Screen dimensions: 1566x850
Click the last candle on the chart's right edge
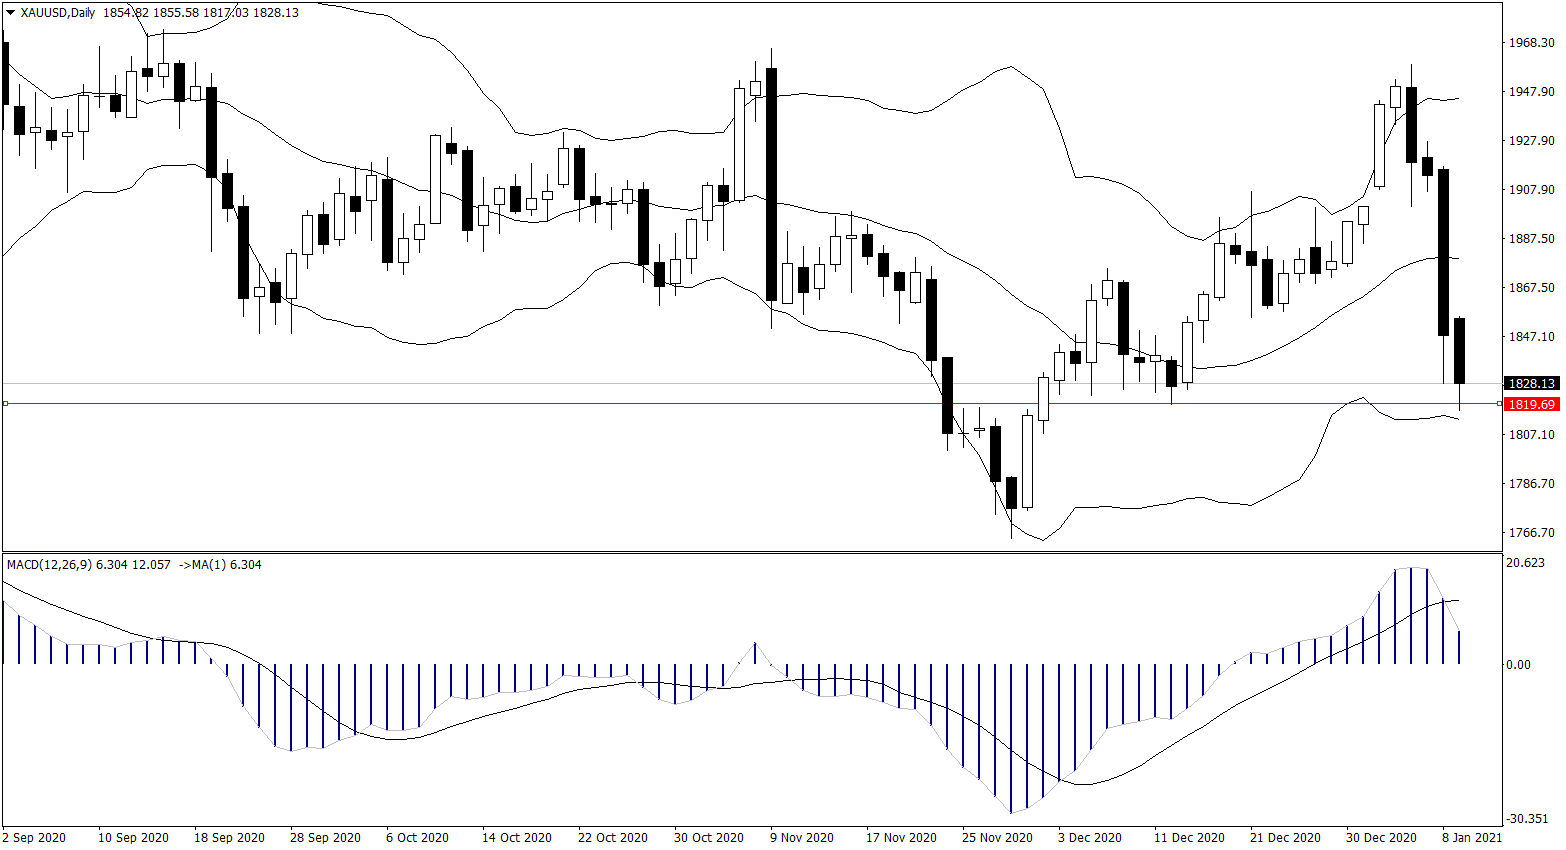(x=1459, y=350)
